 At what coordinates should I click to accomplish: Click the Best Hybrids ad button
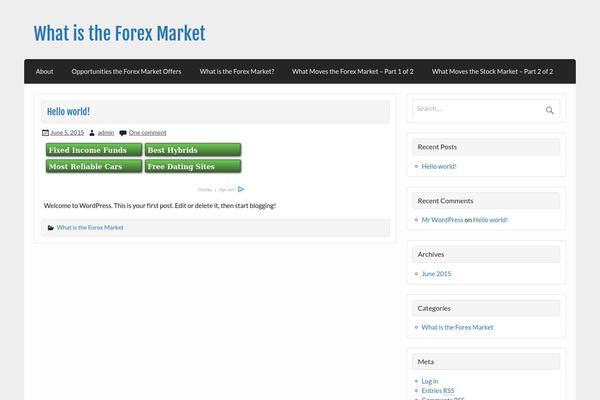(193, 150)
